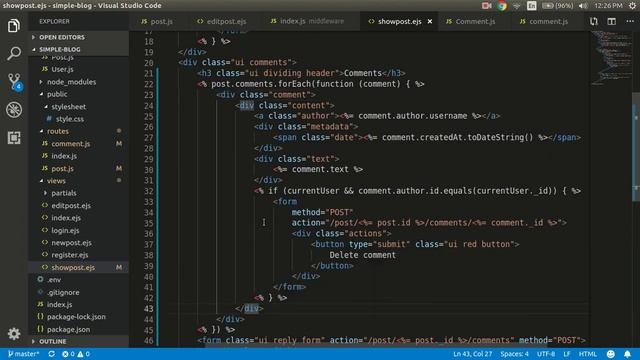Open the master branch selector
The image size is (640, 360).
(x=24, y=354)
